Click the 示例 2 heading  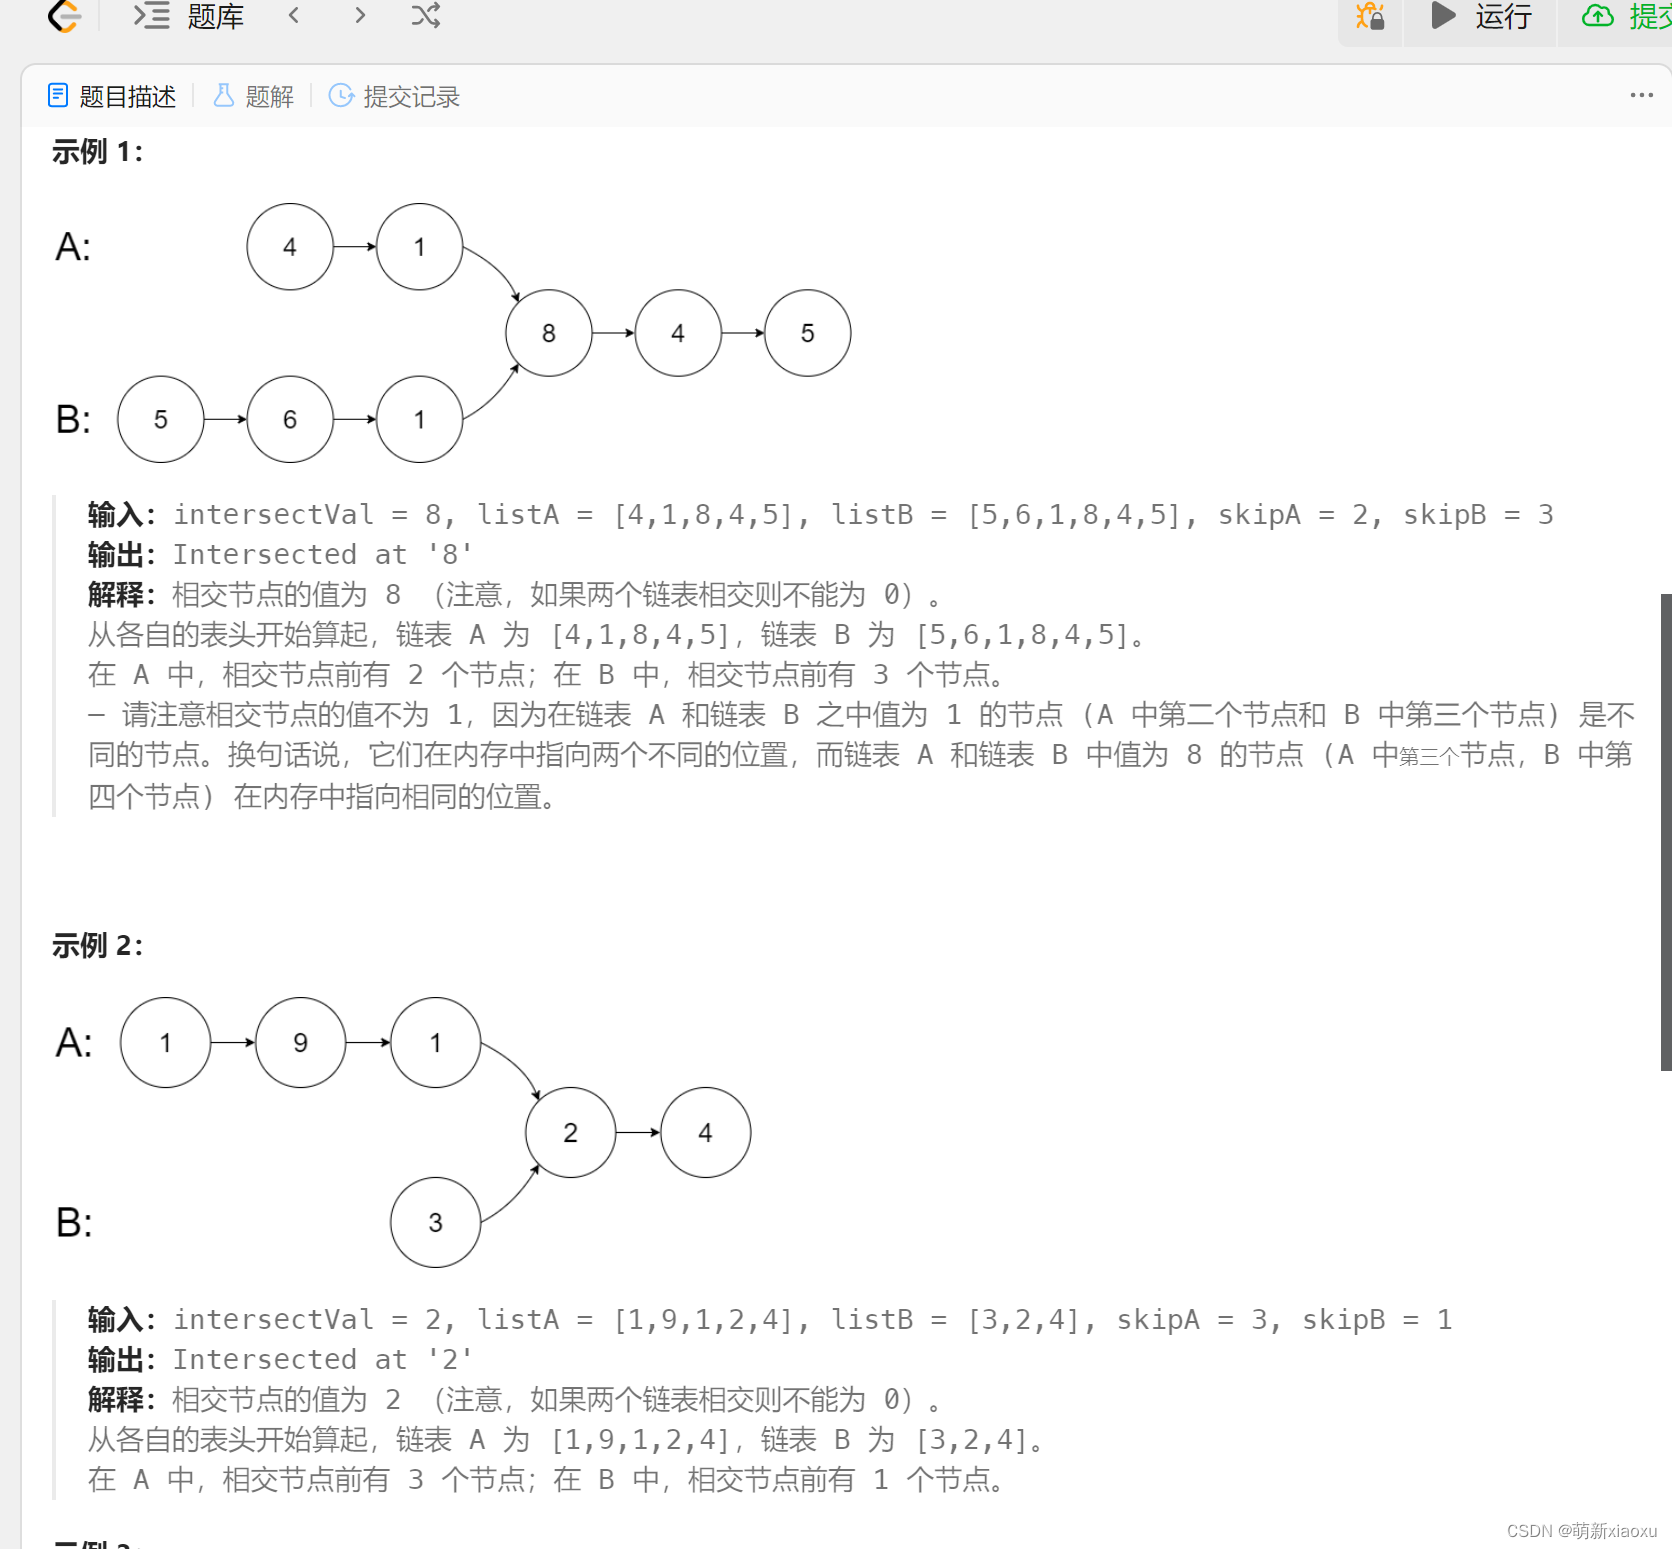coord(97,945)
